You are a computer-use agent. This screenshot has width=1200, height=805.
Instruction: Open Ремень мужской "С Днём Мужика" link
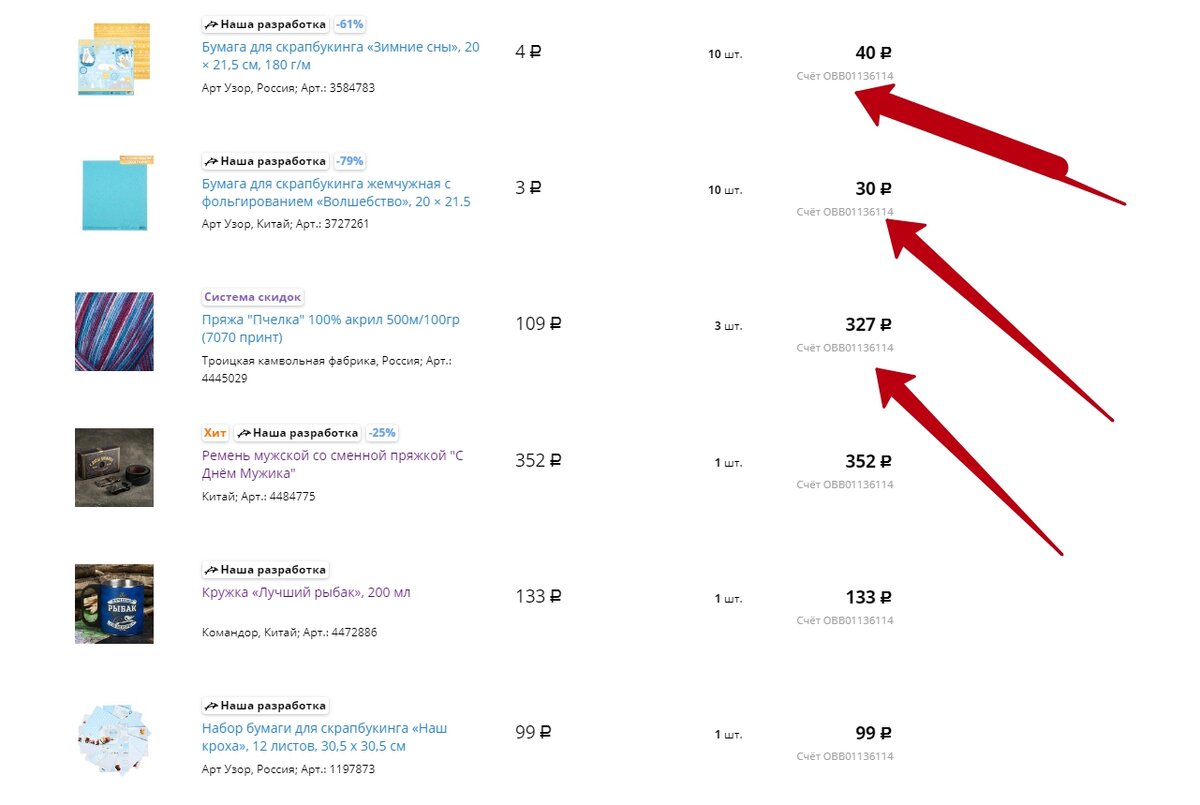(x=333, y=464)
